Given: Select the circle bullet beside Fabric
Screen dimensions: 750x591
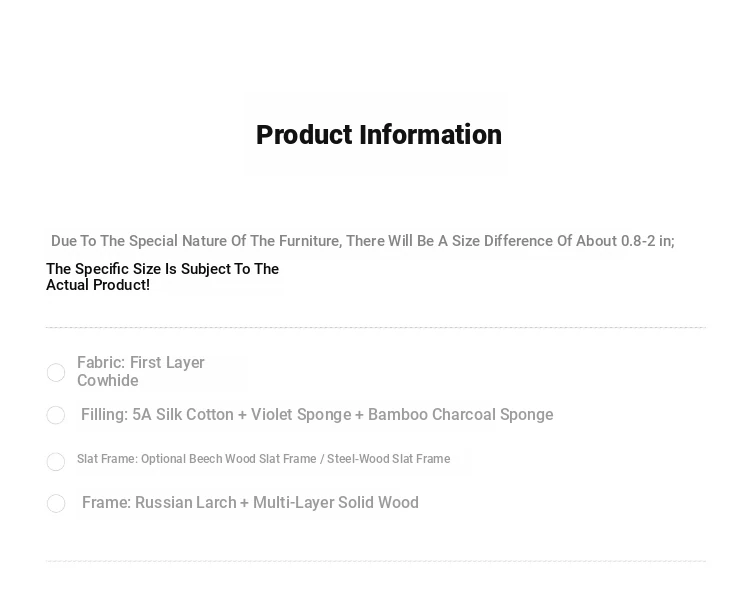Looking at the screenshot, I should click(x=56, y=373).
